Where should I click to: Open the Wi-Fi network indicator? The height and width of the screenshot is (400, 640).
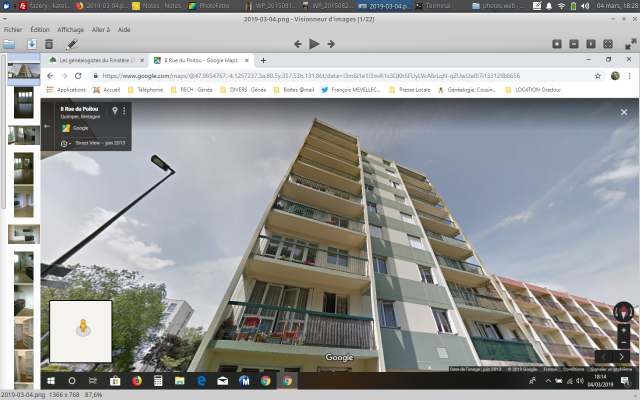(x=562, y=6)
